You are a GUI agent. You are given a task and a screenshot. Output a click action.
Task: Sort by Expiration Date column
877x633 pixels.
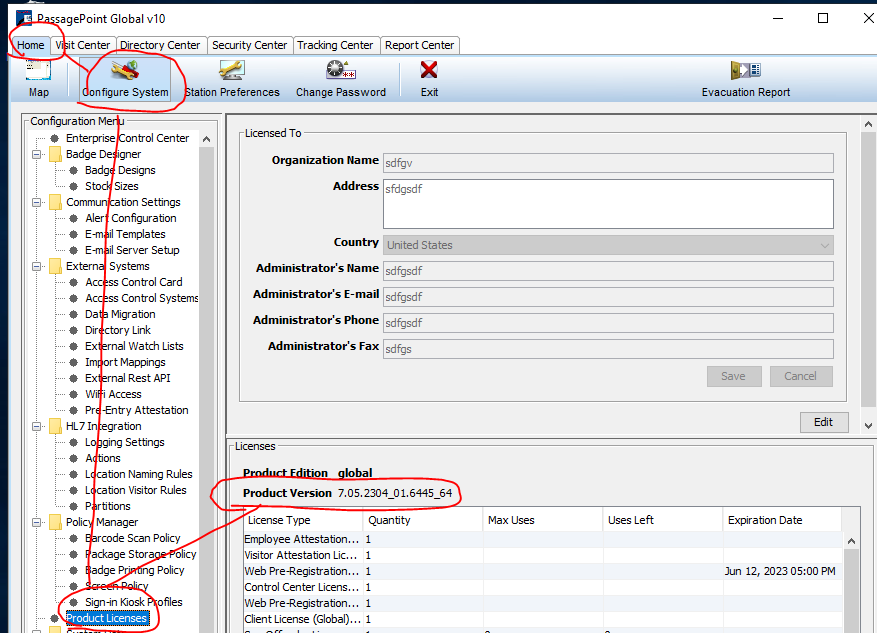pos(782,520)
